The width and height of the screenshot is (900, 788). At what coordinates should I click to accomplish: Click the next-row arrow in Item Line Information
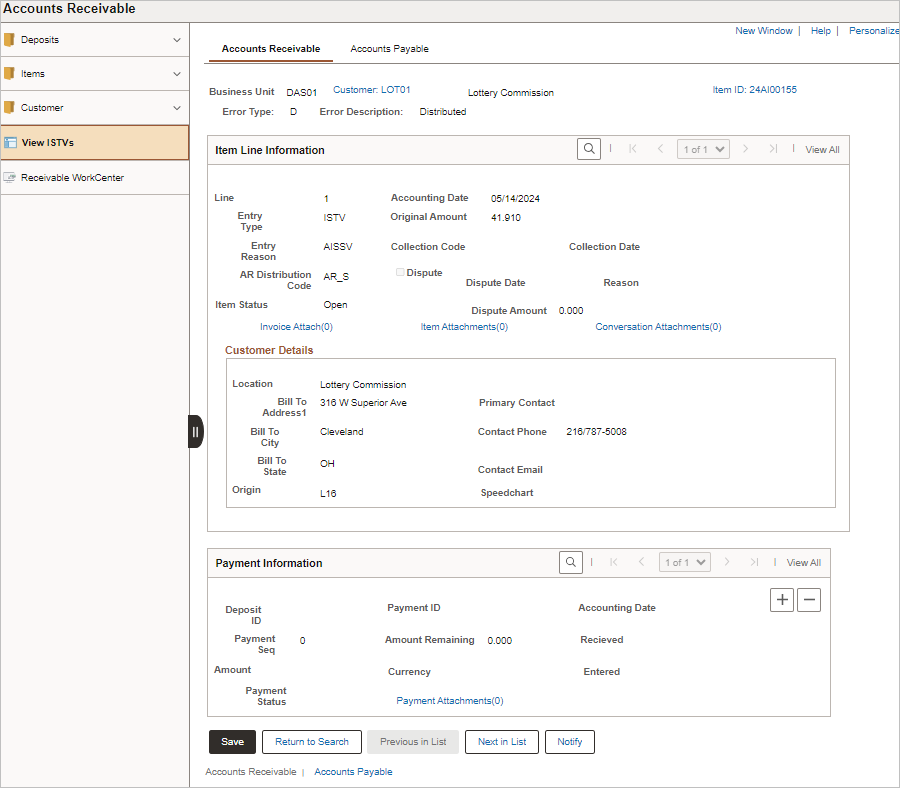pos(746,148)
